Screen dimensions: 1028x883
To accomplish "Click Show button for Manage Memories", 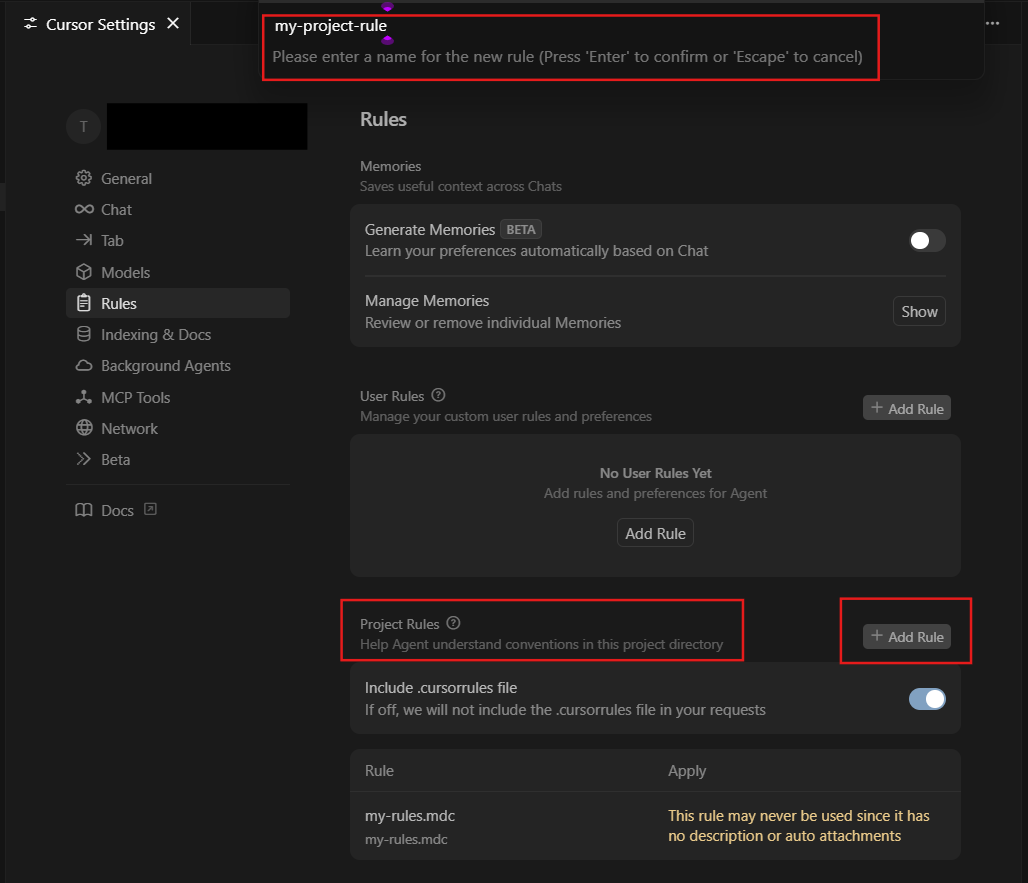I will coord(919,311).
